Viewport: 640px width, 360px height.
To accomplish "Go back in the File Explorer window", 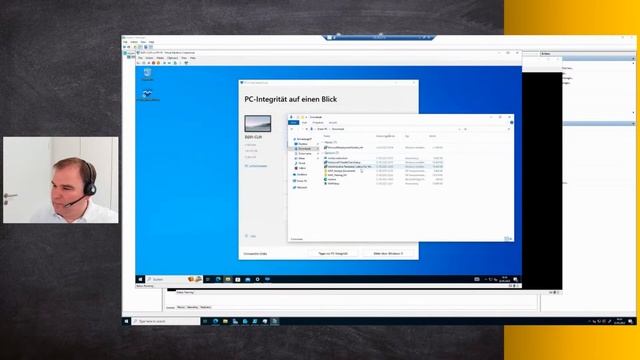I will point(292,129).
